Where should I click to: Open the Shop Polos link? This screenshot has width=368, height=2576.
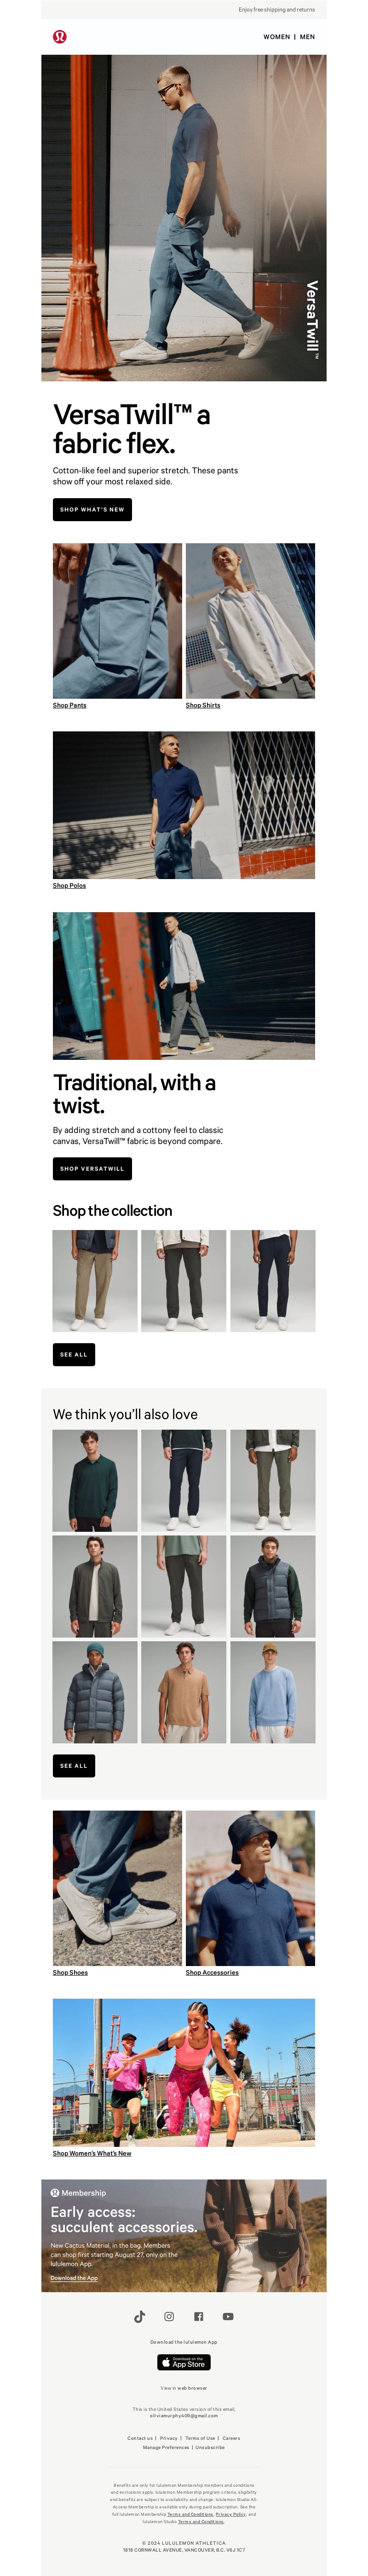(69, 885)
